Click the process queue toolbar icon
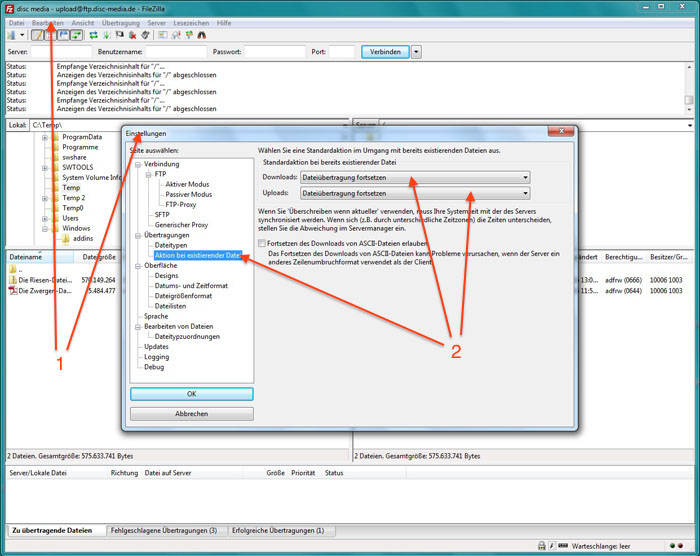This screenshot has height=556, width=700. tap(107, 35)
